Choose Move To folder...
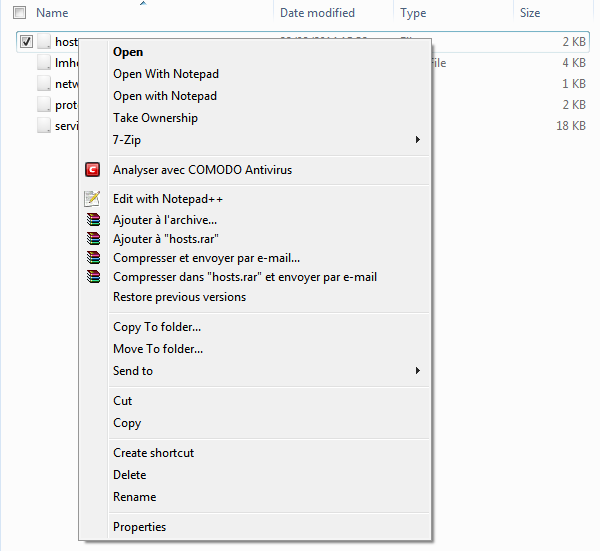The height and width of the screenshot is (551, 600). pyautogui.click(x=158, y=349)
